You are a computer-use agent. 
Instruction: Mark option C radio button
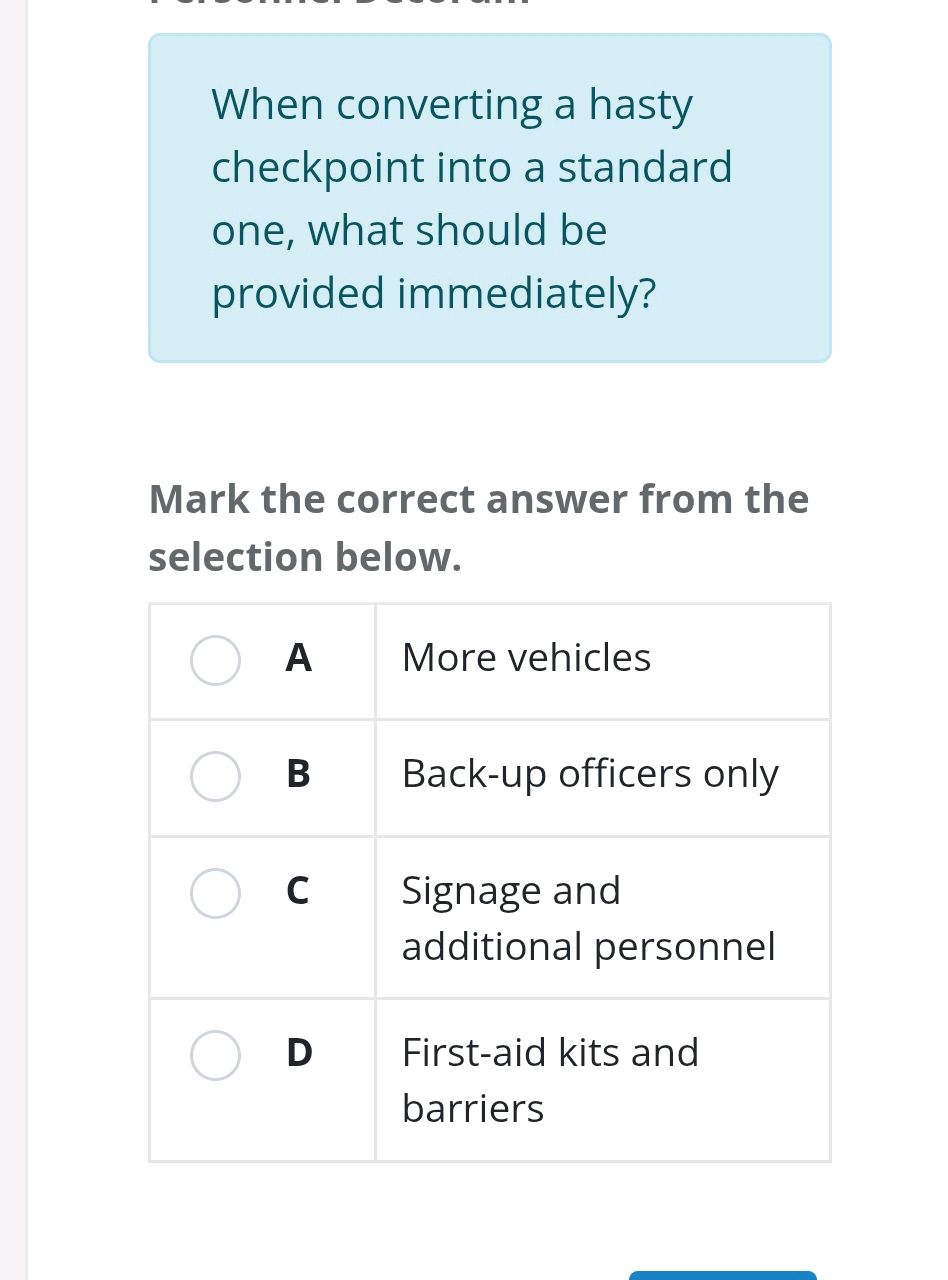pos(215,893)
